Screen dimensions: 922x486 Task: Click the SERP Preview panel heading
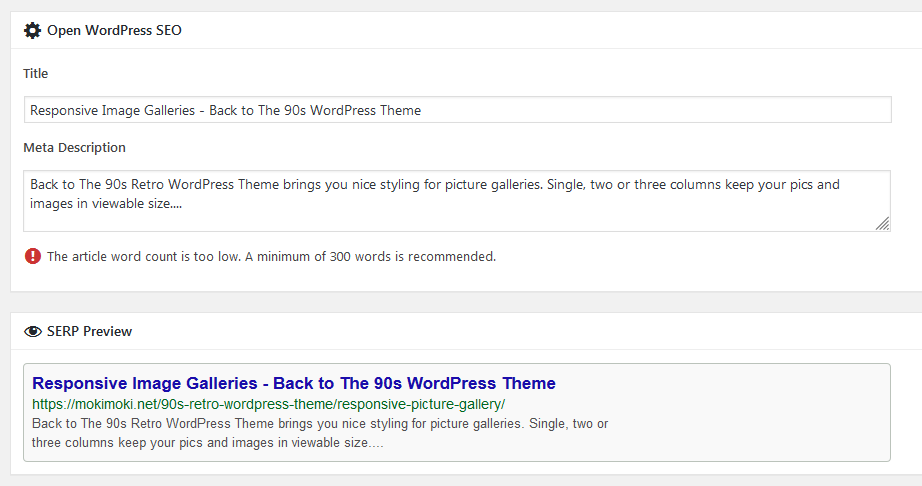tap(89, 331)
